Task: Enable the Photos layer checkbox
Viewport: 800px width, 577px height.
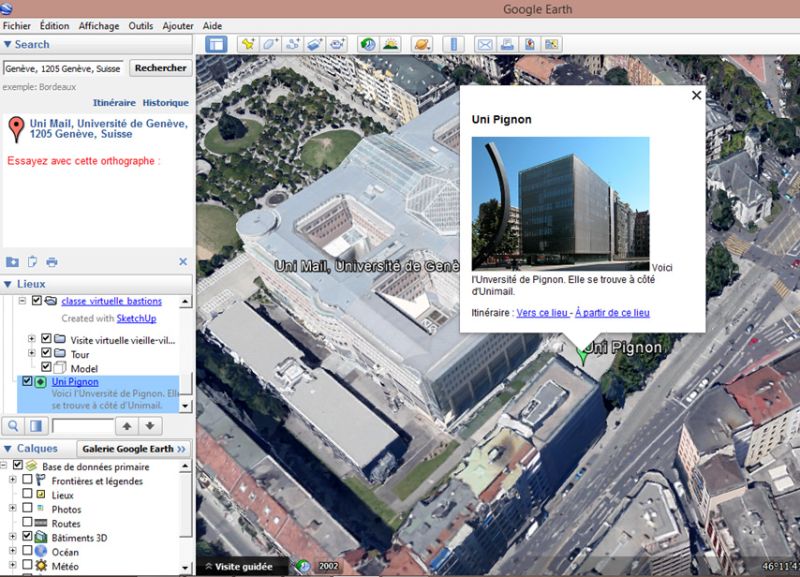Action: 28,508
